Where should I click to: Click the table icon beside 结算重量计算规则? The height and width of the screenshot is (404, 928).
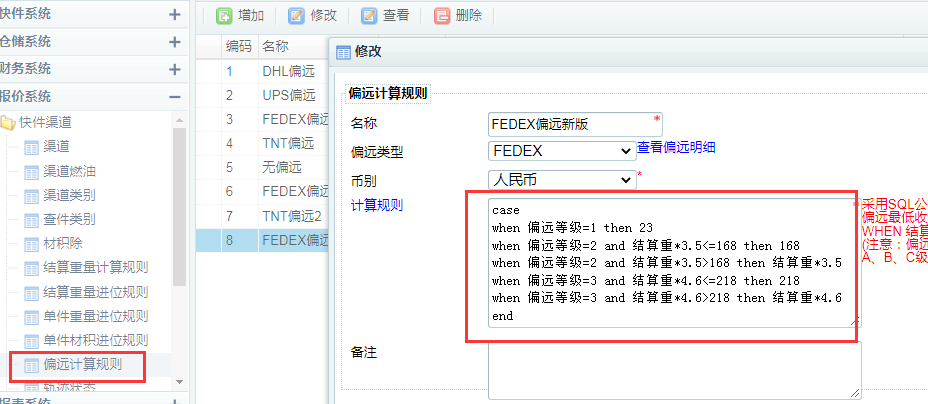click(31, 269)
